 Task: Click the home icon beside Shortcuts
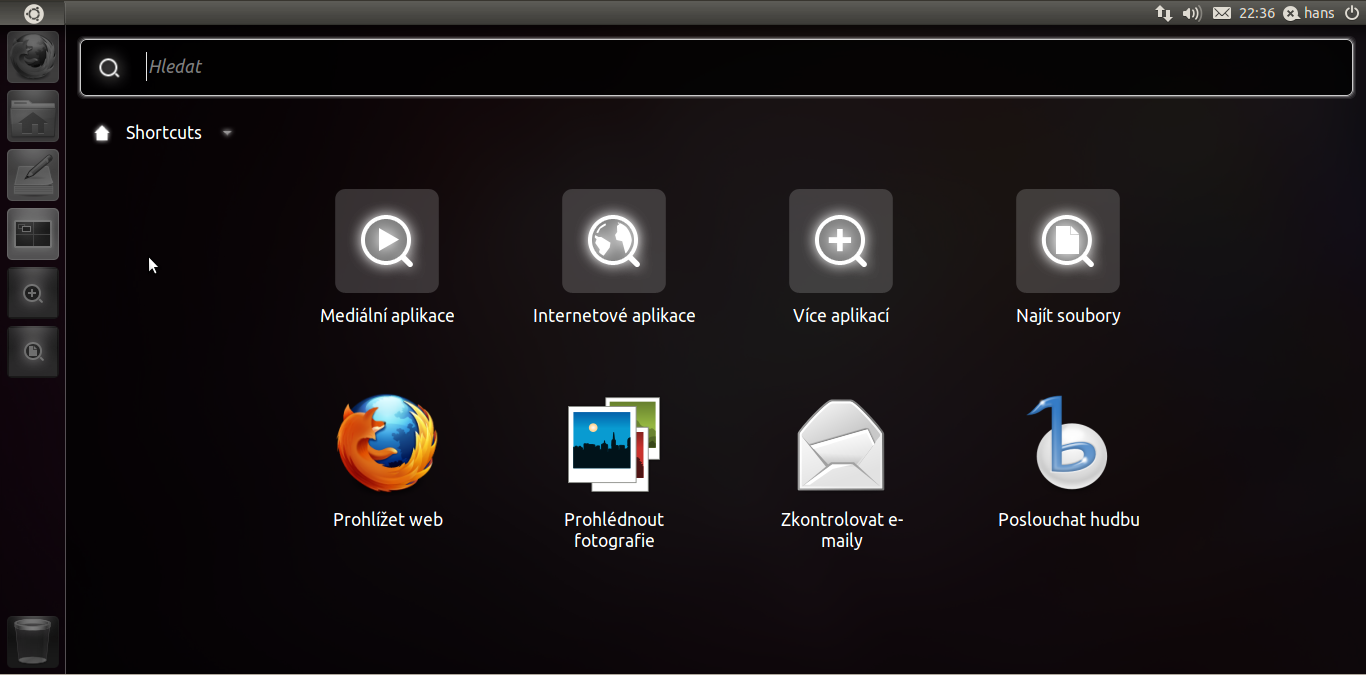[102, 133]
